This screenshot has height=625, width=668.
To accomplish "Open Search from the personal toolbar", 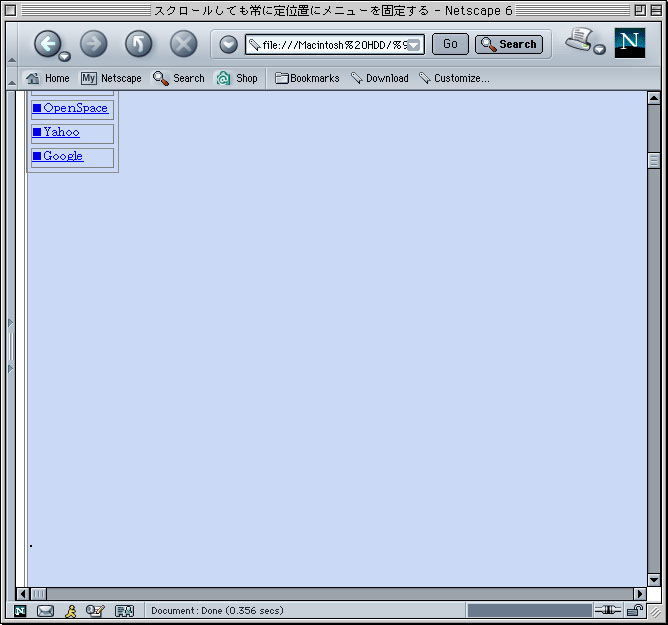I will [179, 78].
